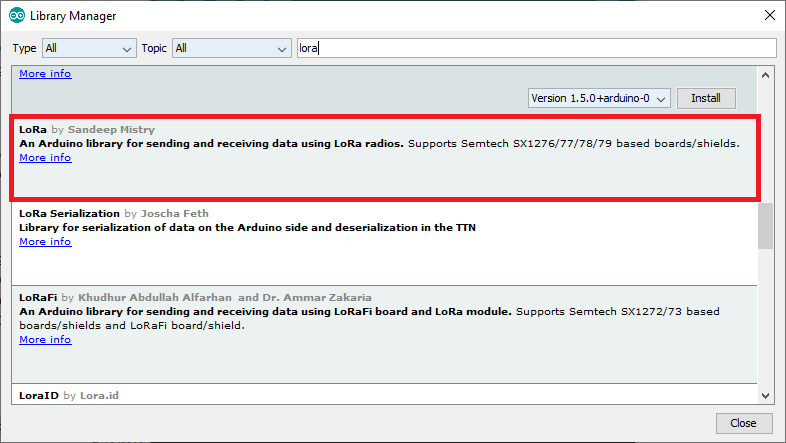
Task: Open More info under LoRa Serialization
Action: [45, 242]
